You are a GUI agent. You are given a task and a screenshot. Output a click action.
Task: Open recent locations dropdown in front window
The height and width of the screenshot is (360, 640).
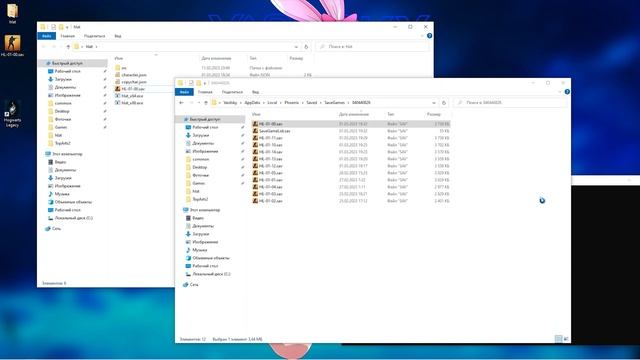[199, 103]
